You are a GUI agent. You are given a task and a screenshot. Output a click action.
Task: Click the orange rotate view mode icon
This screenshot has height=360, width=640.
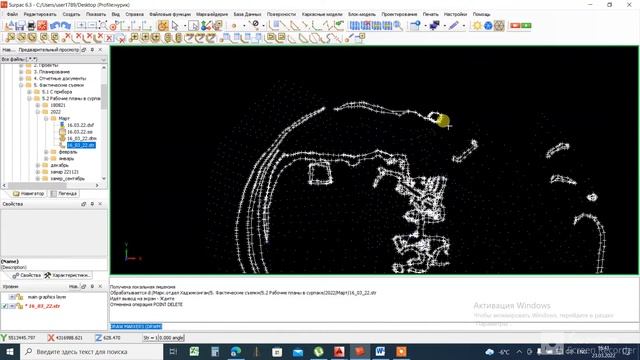[x=163, y=26]
